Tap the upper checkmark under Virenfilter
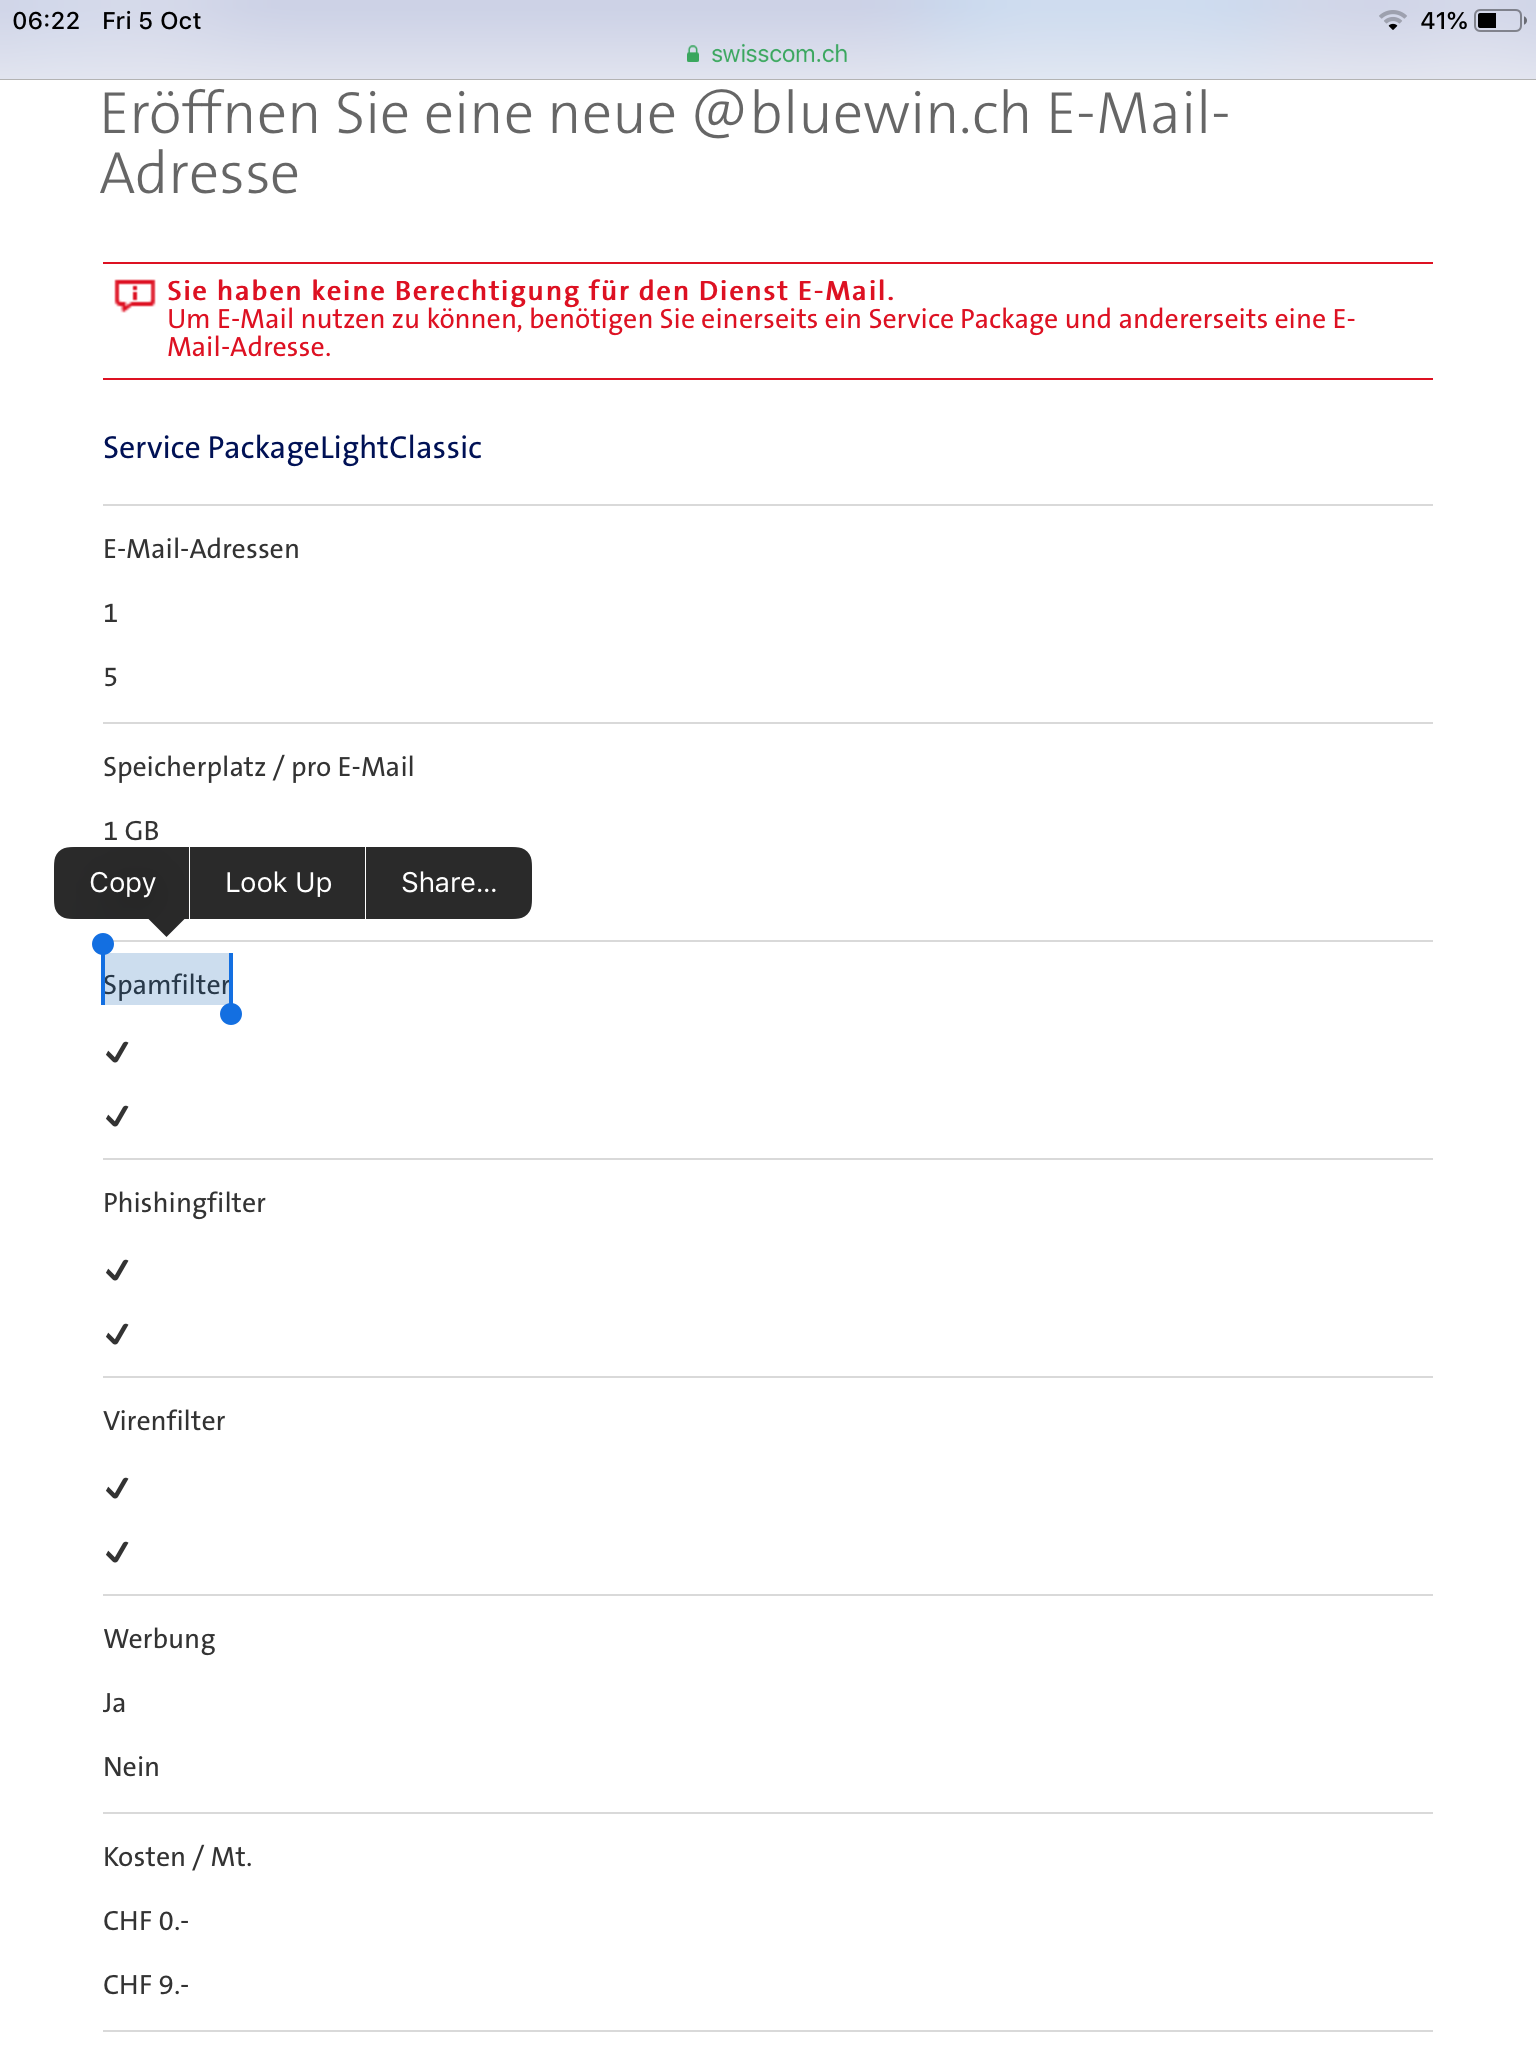 117,1488
